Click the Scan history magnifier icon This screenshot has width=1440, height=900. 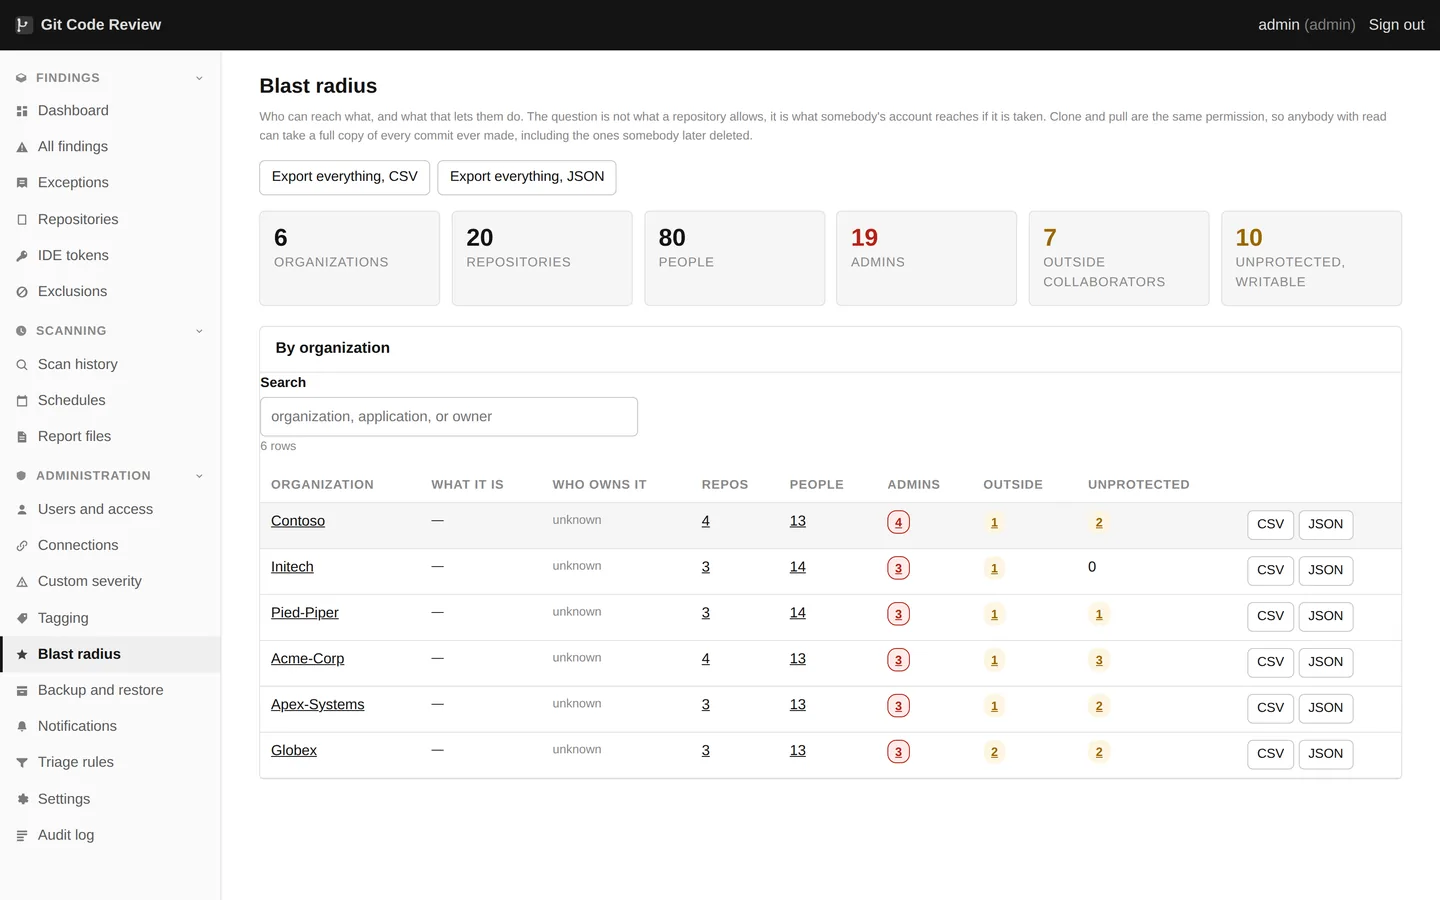click(22, 365)
